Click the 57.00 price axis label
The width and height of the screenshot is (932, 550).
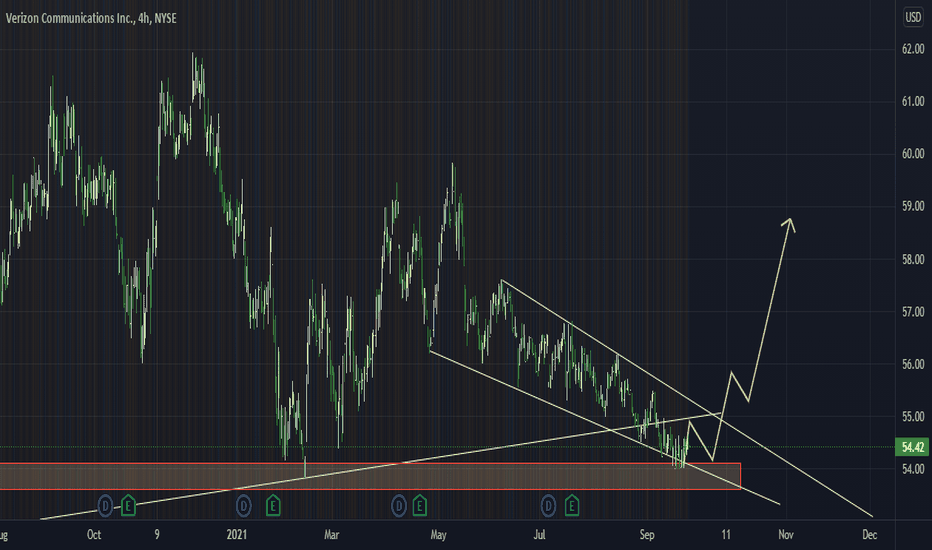click(913, 312)
